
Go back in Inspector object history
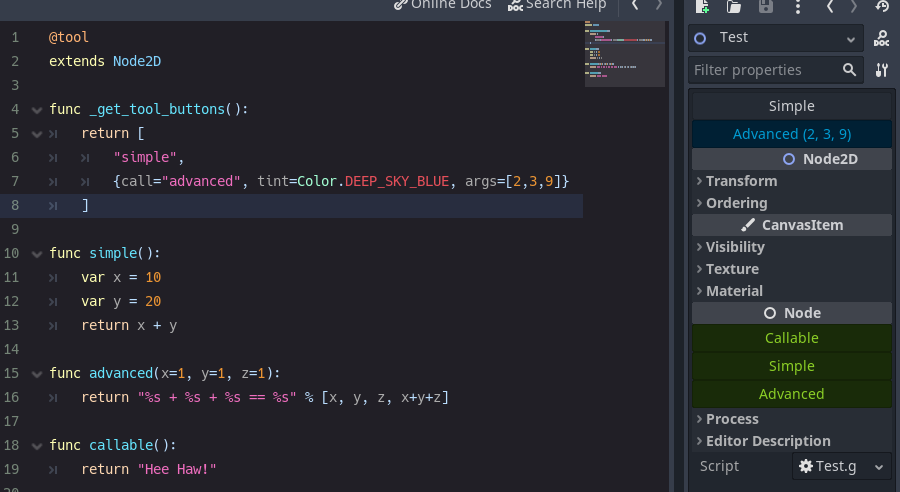[830, 6]
